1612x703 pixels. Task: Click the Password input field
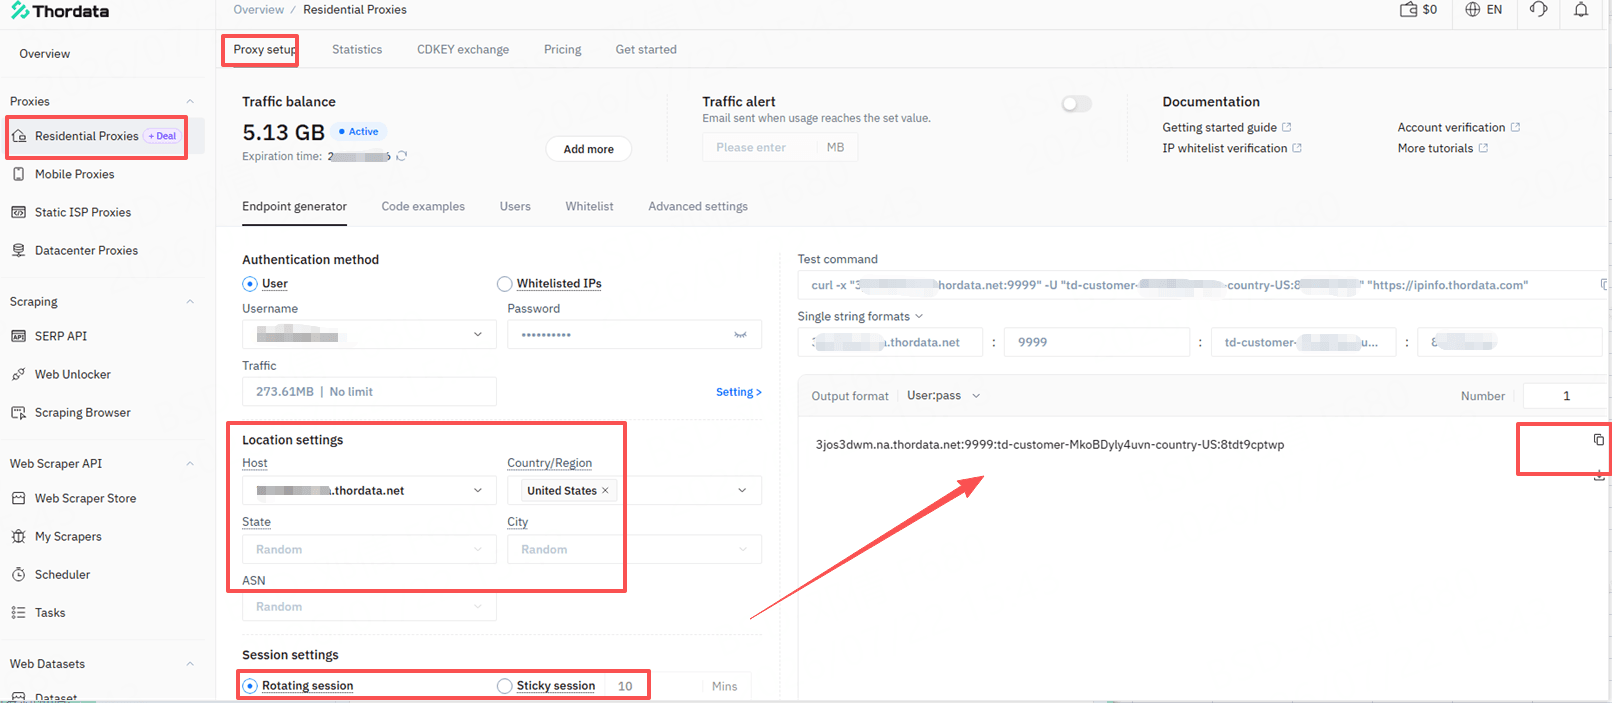point(634,334)
